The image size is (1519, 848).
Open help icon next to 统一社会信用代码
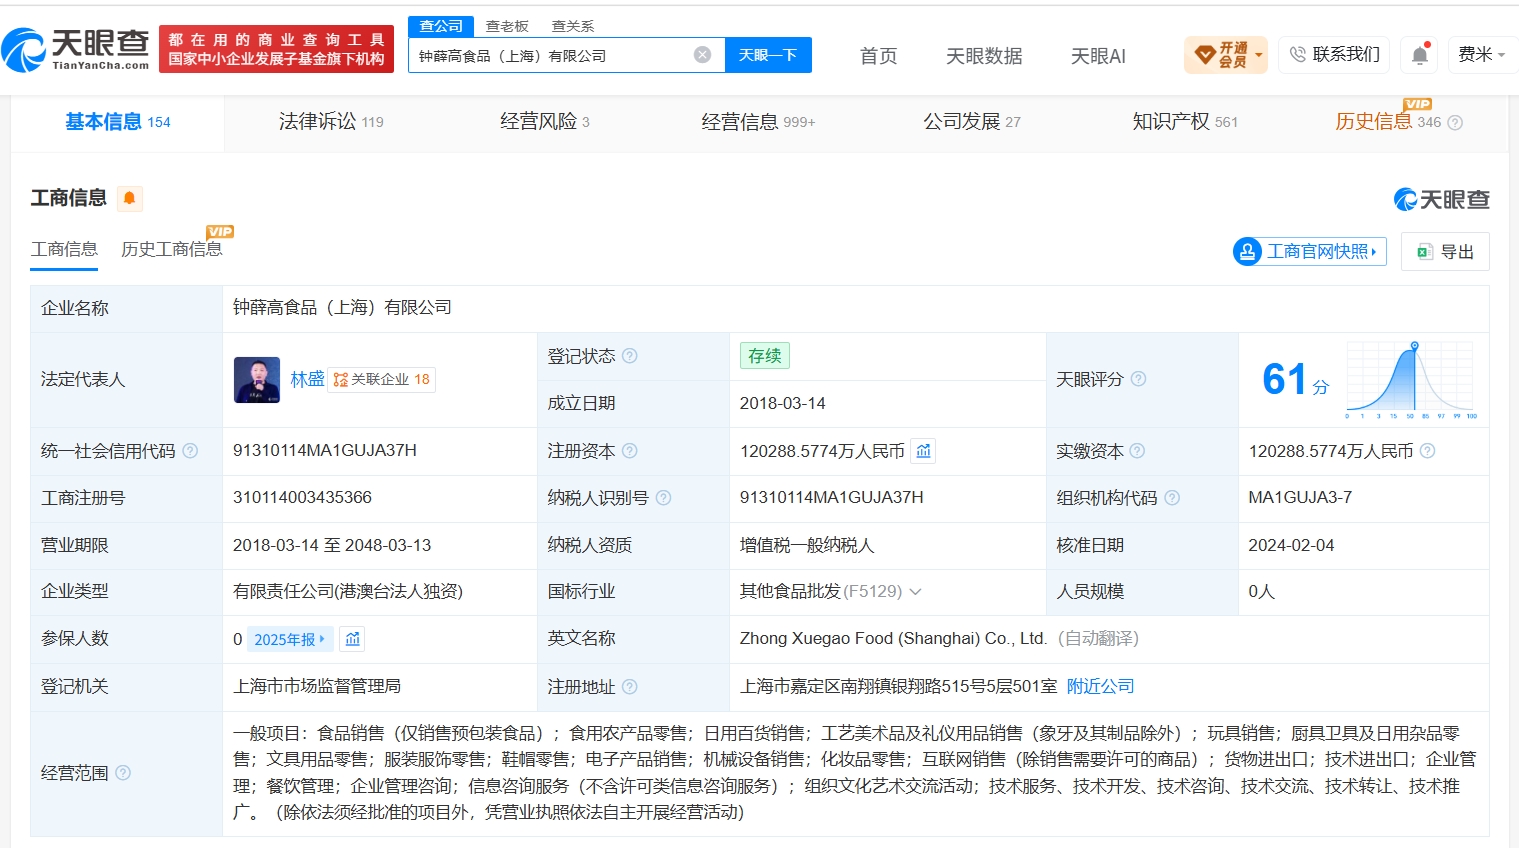pos(190,451)
